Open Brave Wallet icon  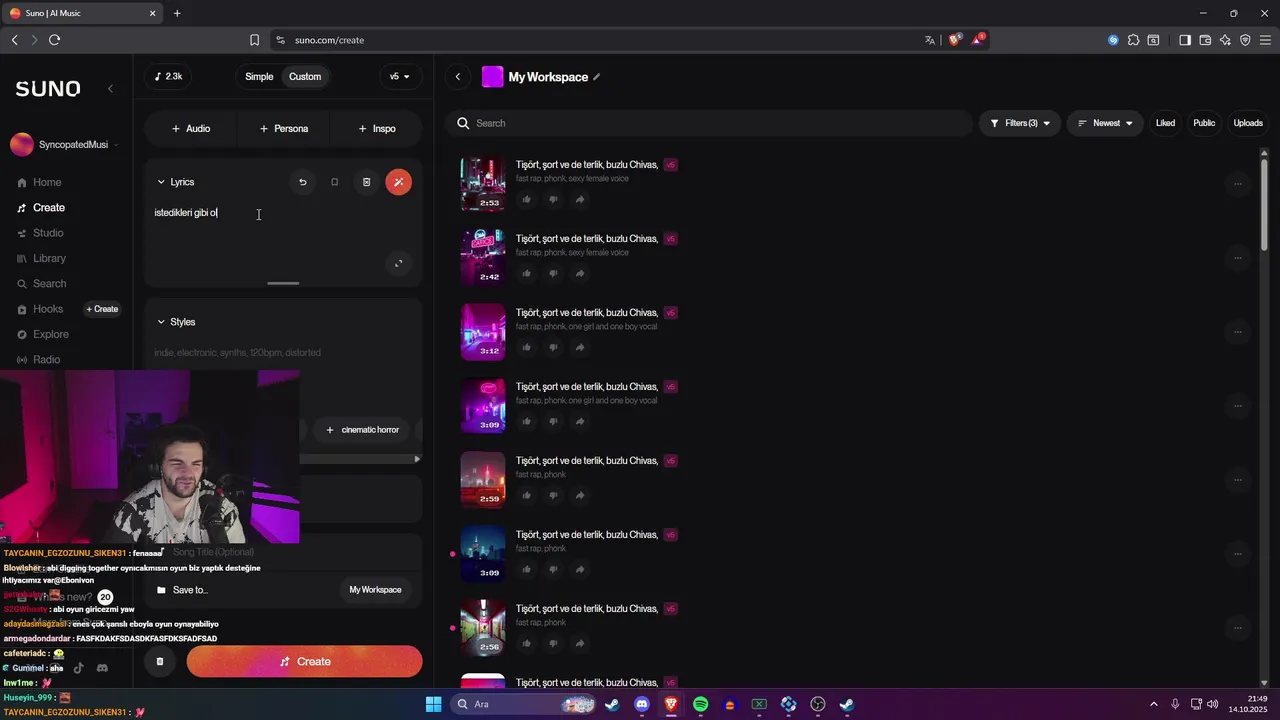coord(1205,40)
